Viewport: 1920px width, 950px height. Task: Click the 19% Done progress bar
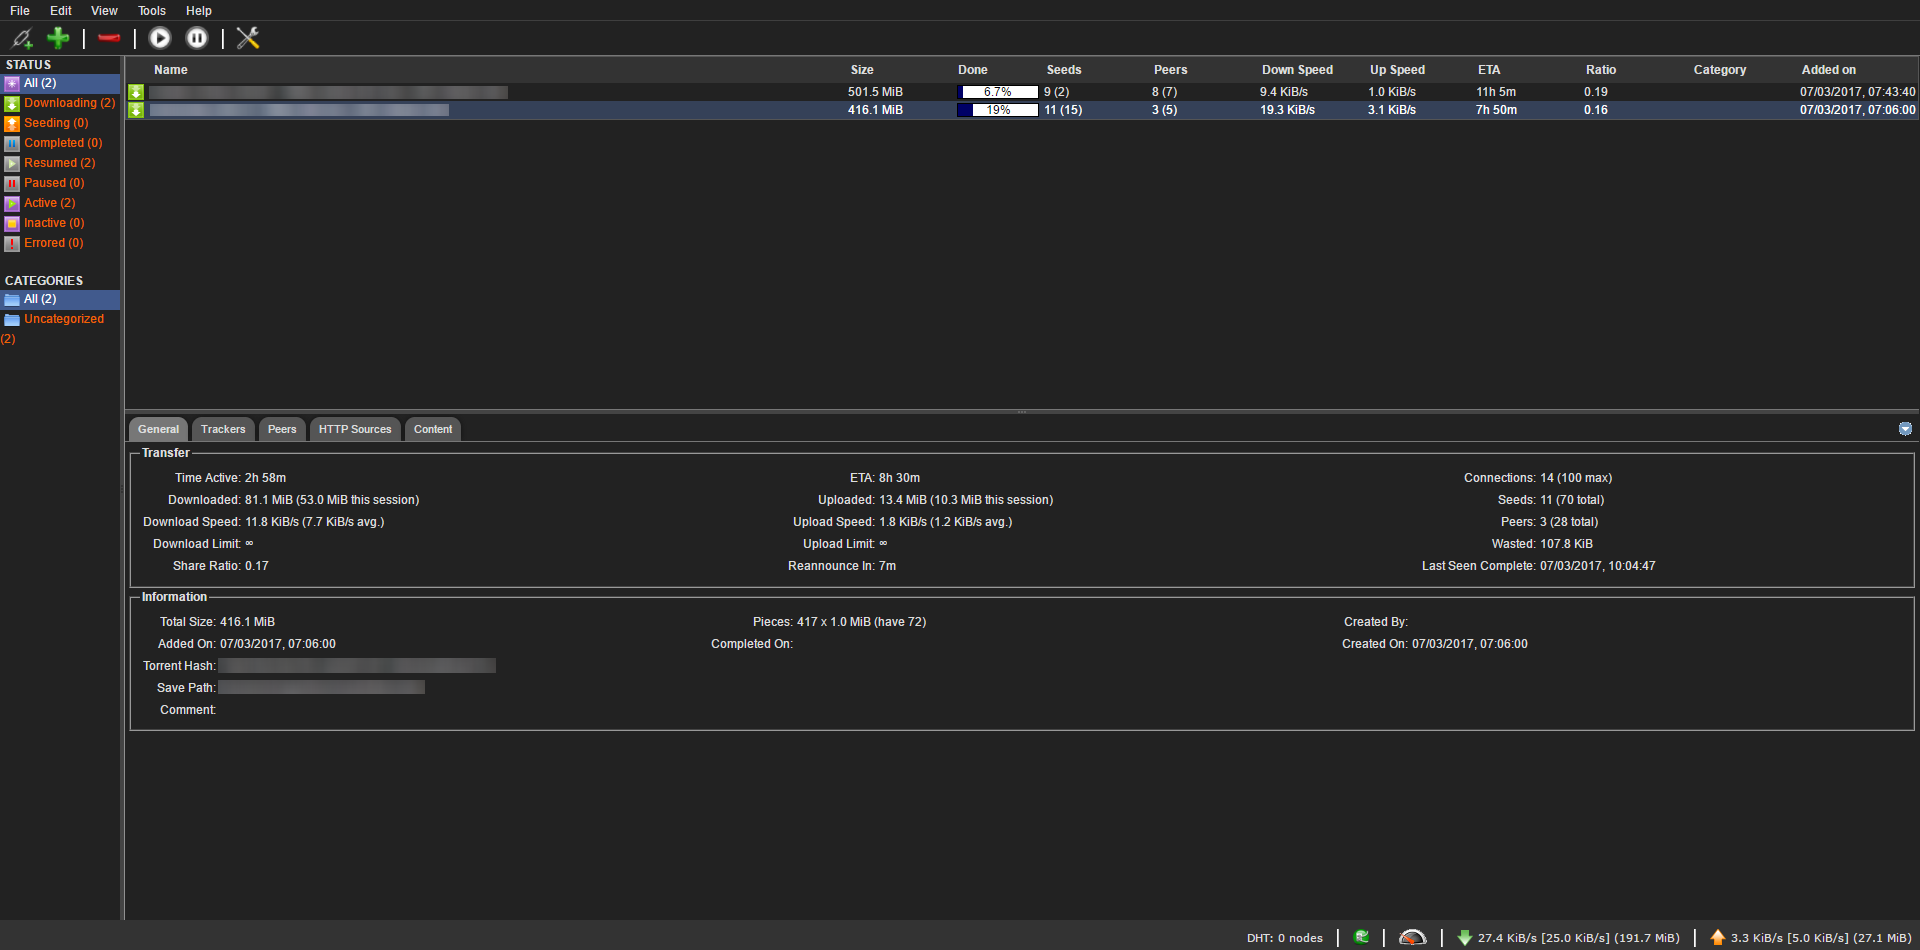coord(997,110)
